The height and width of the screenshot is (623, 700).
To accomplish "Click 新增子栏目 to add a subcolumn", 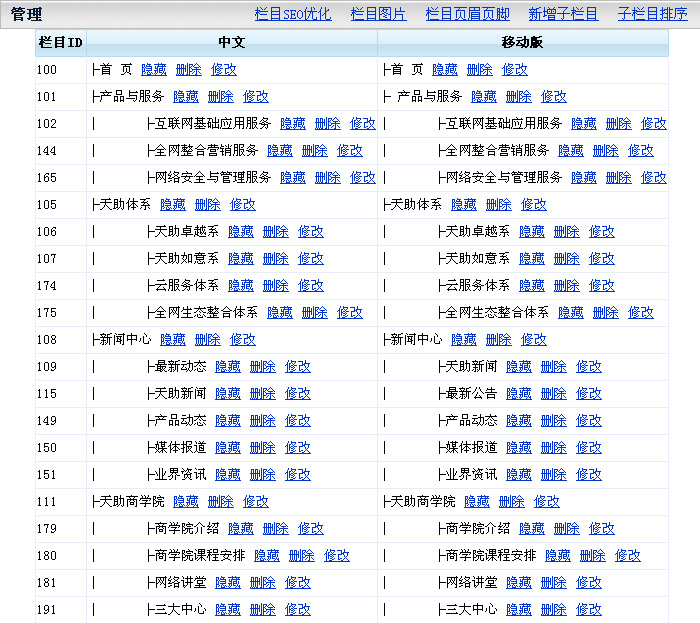I will click(x=563, y=14).
